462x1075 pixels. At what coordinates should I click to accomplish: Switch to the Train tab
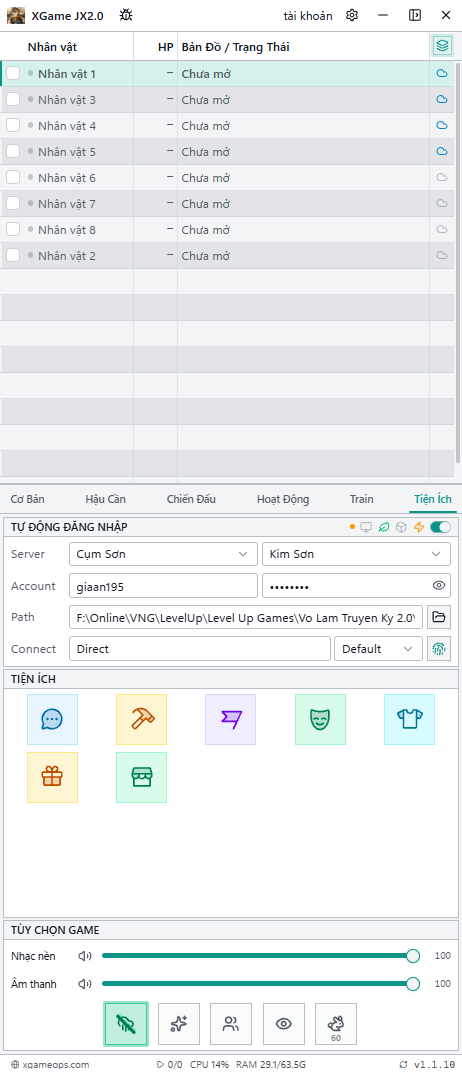pos(362,499)
